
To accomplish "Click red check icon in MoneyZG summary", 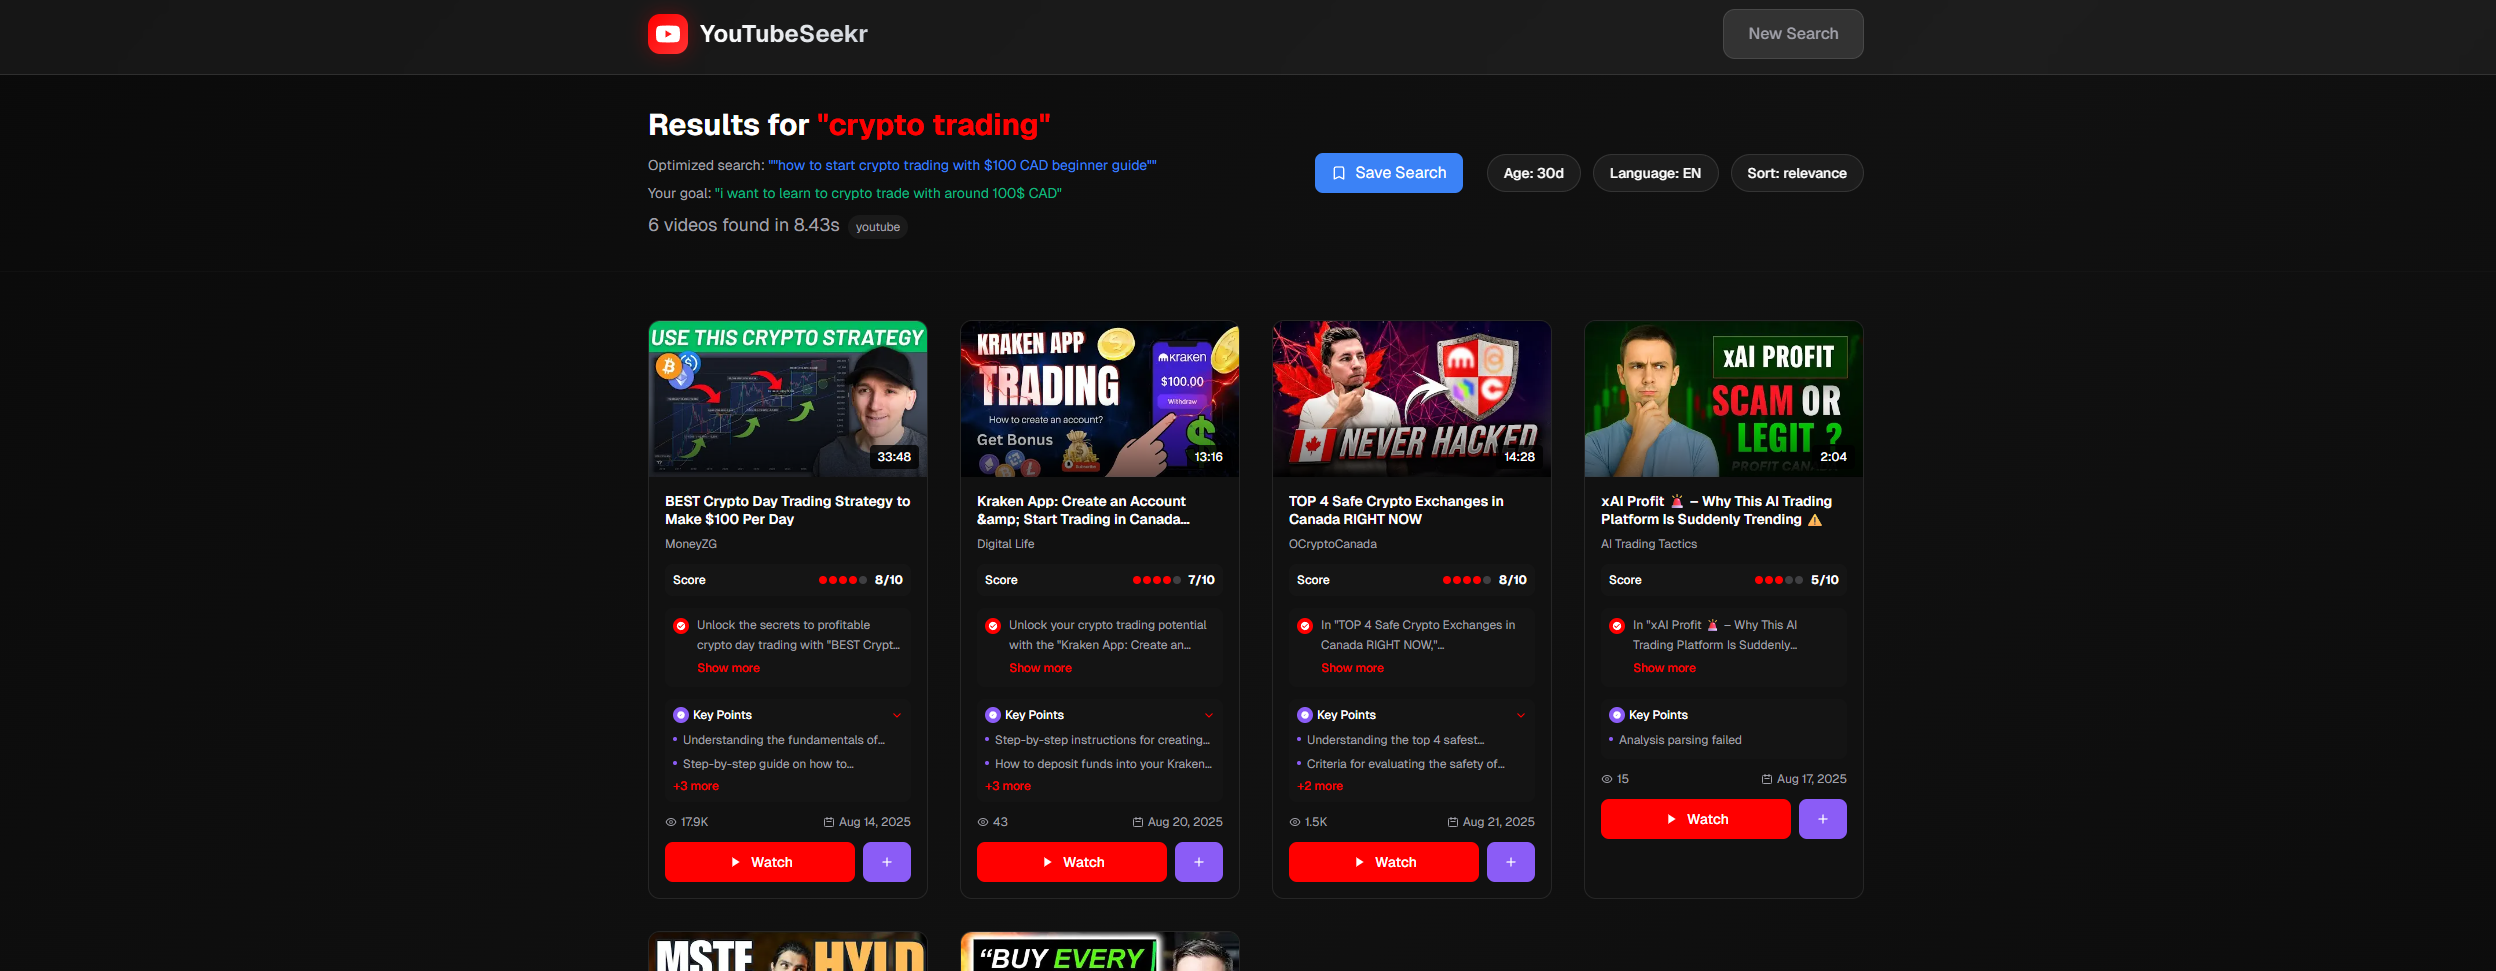I will [x=681, y=626].
